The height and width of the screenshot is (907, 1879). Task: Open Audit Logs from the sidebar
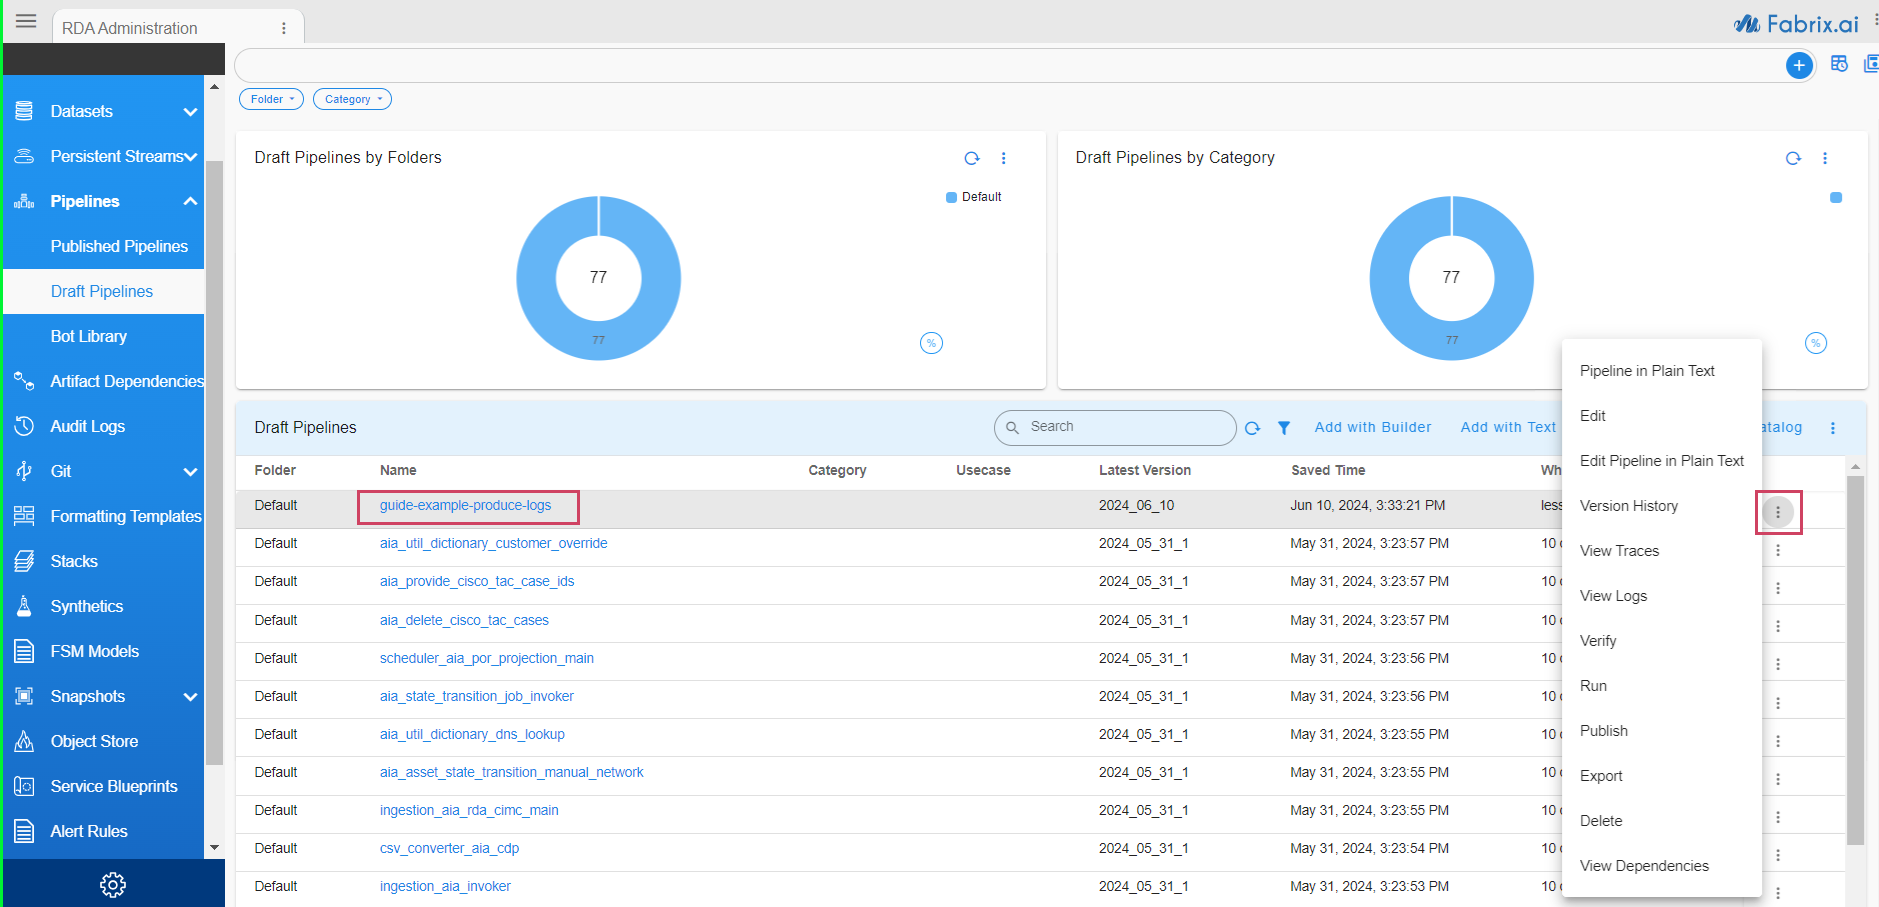point(88,426)
